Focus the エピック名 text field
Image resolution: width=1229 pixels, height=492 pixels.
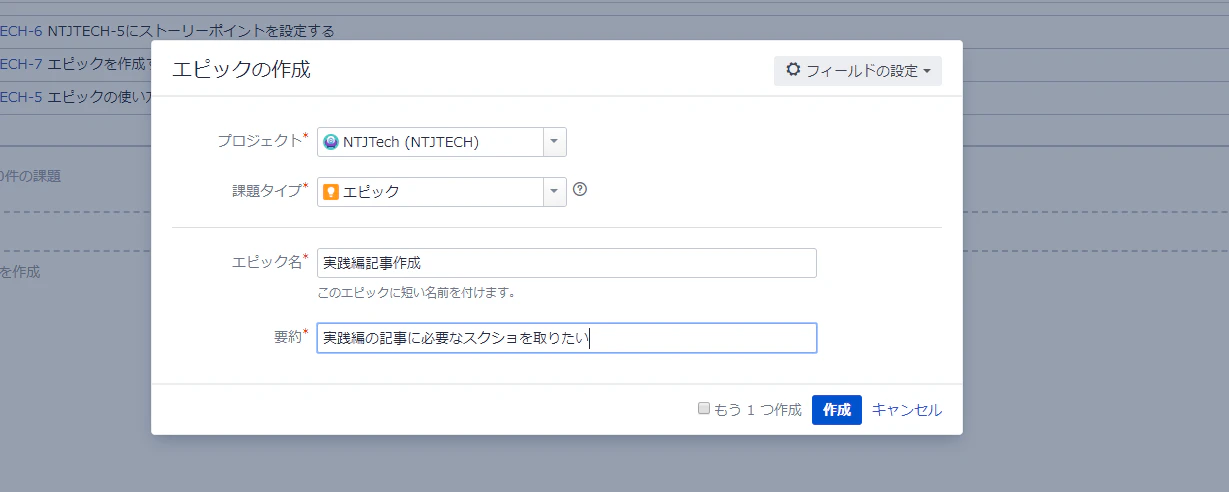[567, 263]
